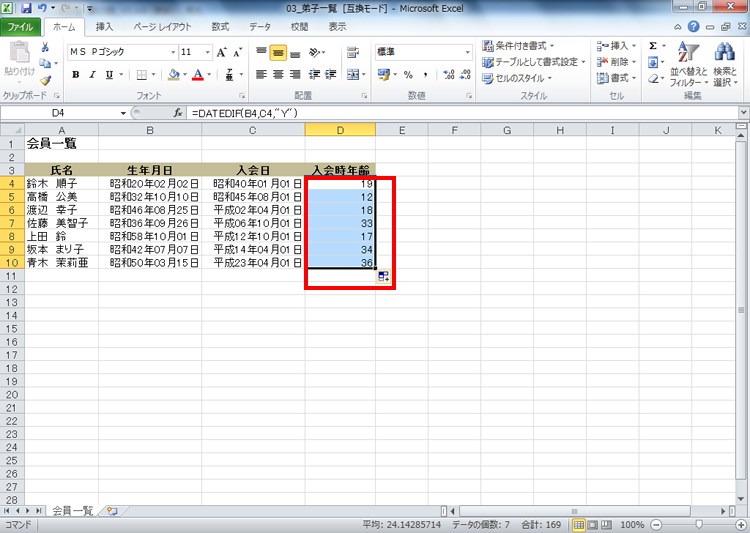Apply fill color with paint bucket
750x533 pixels.
(x=174, y=75)
